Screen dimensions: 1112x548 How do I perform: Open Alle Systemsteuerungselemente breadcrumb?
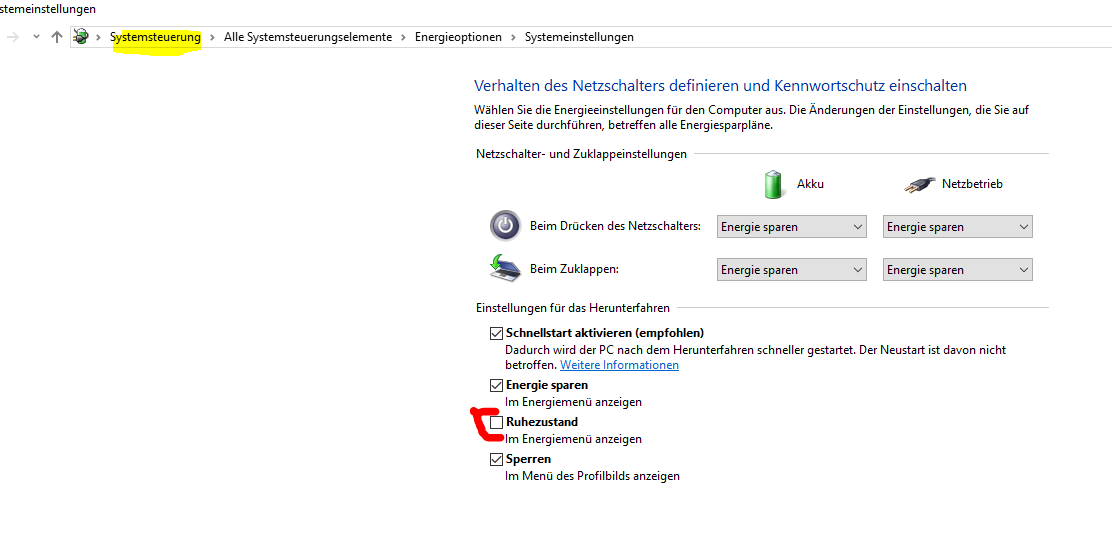click(308, 37)
